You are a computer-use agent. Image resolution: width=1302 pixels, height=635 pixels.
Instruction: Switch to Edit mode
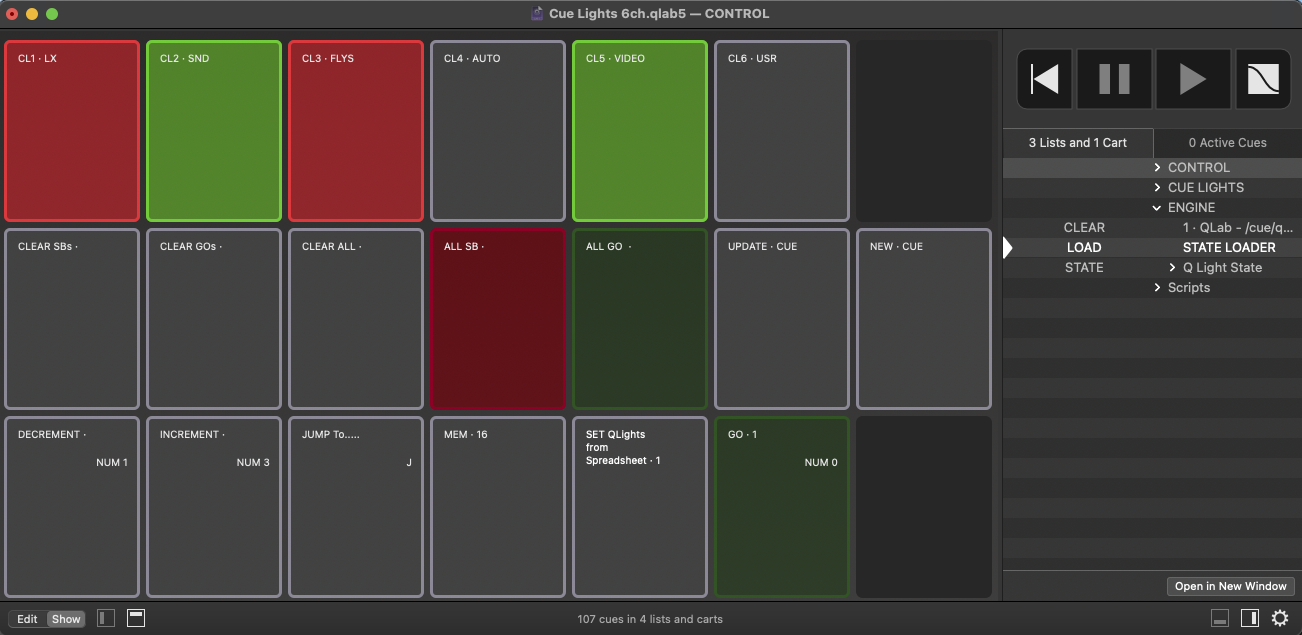tap(28, 619)
